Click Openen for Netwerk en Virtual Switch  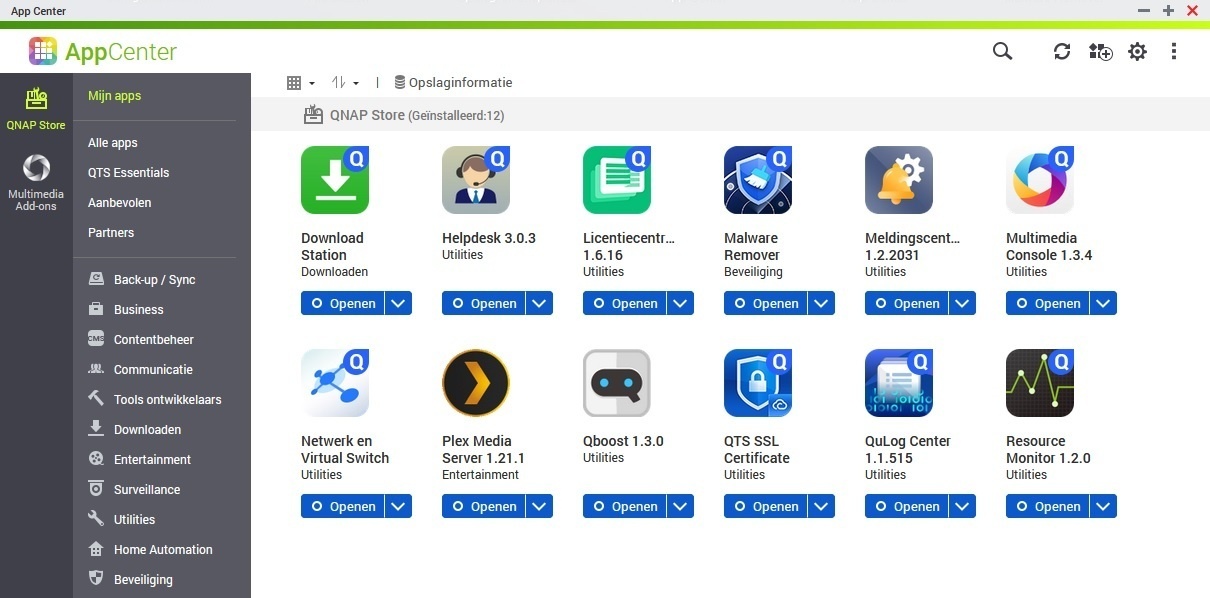point(343,506)
